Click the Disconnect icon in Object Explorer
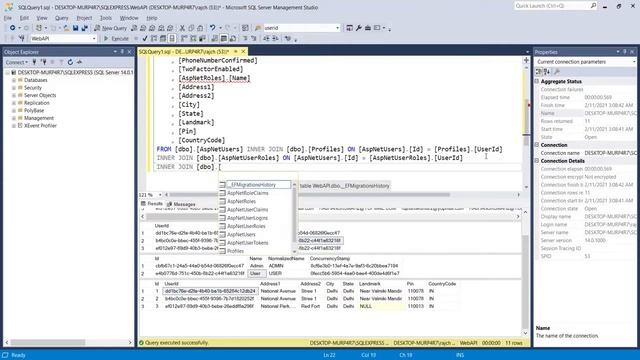The image size is (640, 360). tap(43, 62)
